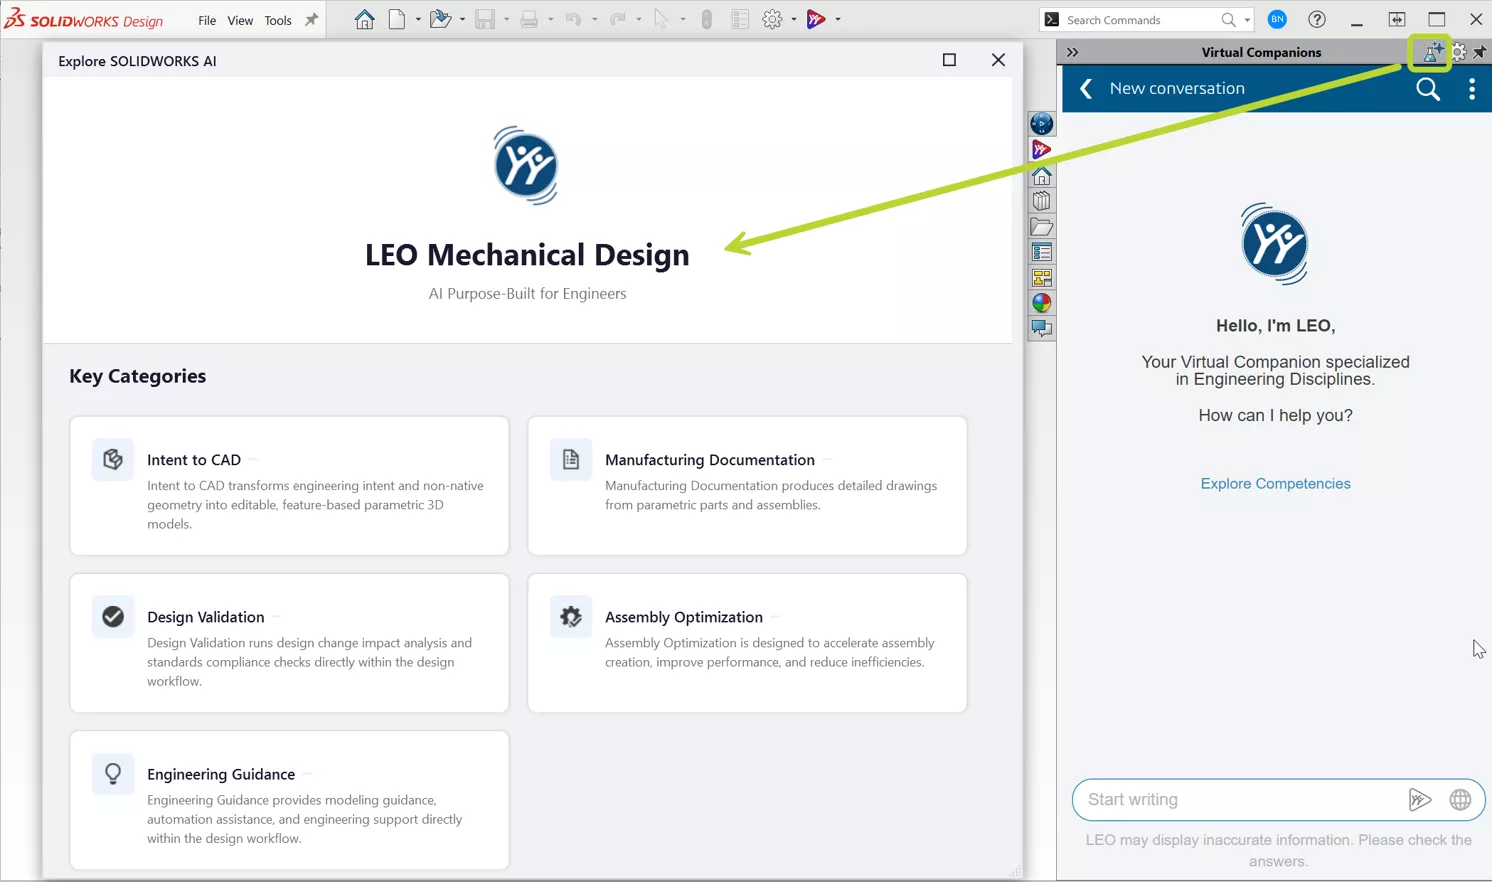The height and width of the screenshot is (882, 1492).
Task: Click the Undo arrow icon
Action: [573, 19]
